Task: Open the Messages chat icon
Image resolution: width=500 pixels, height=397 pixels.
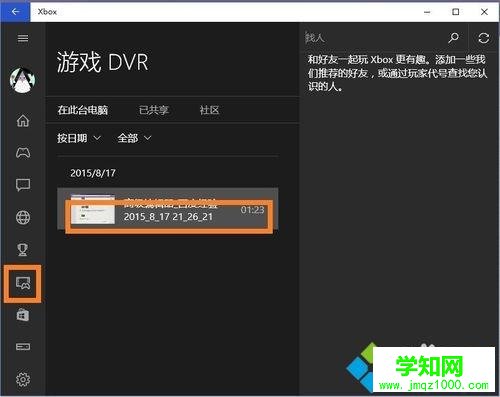Action: click(23, 185)
